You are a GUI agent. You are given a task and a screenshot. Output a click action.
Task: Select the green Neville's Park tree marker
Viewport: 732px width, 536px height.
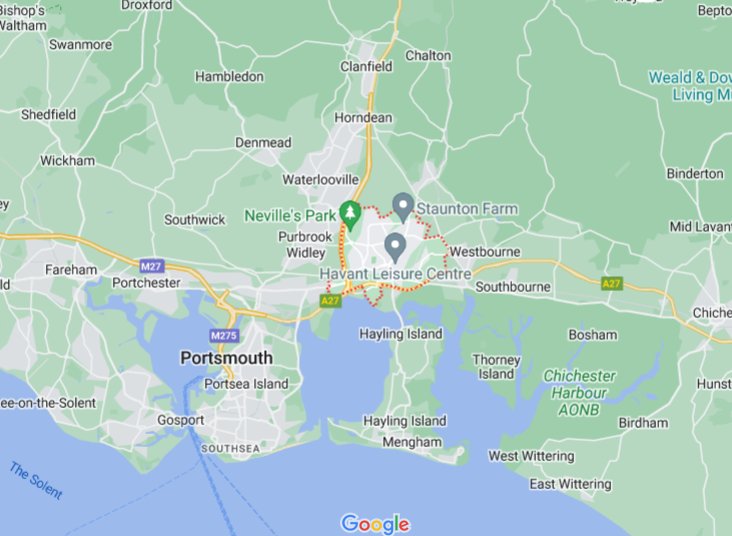350,216
